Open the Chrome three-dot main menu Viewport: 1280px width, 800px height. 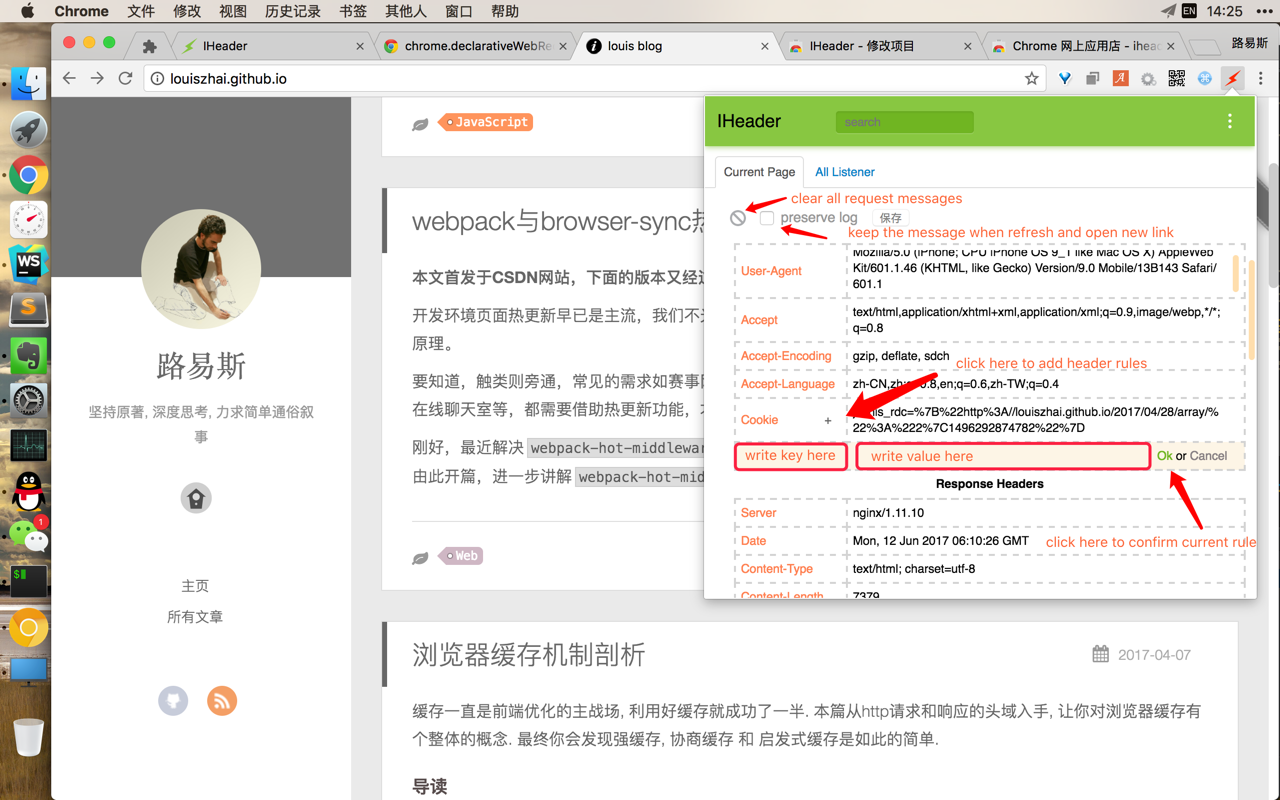coord(1261,78)
